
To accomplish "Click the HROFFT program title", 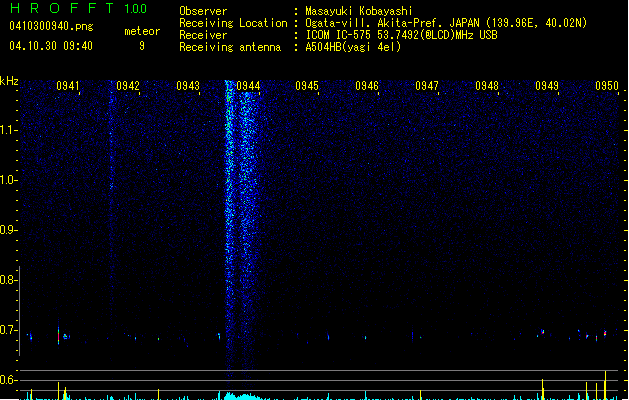I will [x=62, y=8].
